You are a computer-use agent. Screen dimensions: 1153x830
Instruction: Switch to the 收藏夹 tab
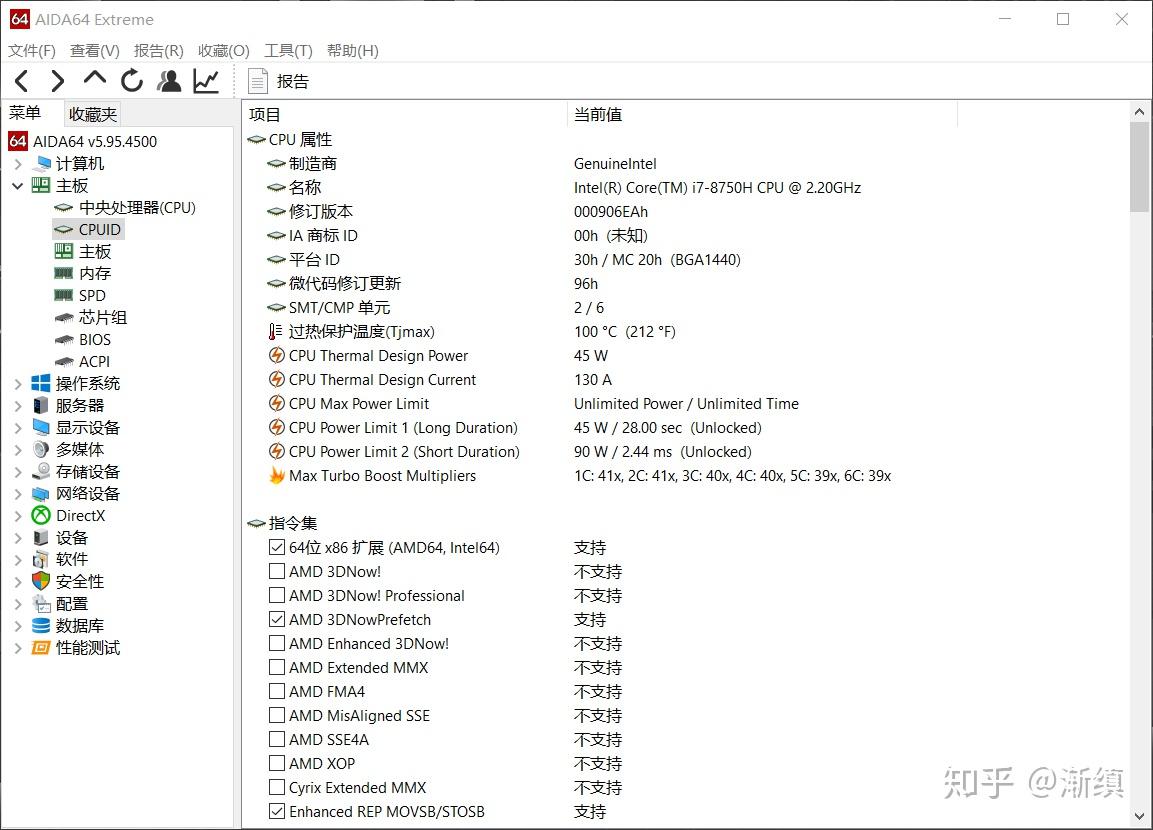[x=92, y=113]
